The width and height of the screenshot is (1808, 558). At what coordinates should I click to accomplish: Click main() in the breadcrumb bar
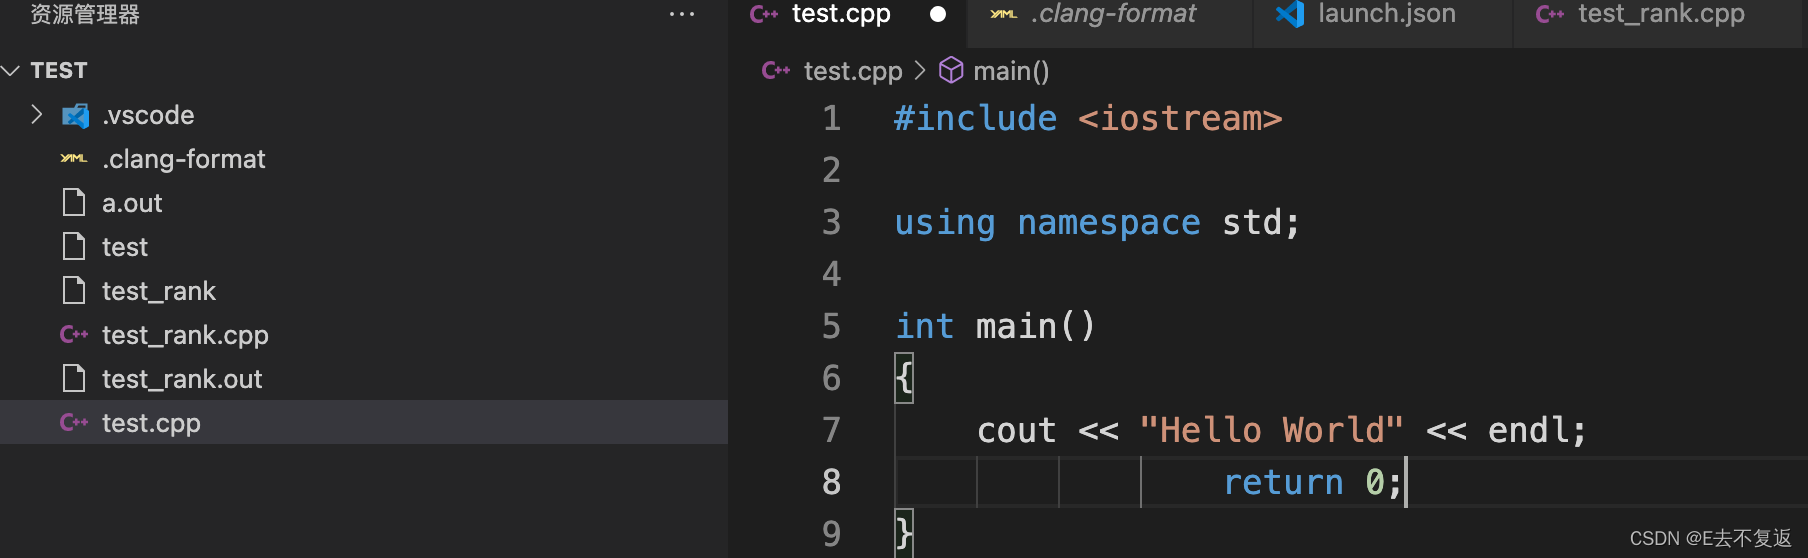tap(1011, 71)
